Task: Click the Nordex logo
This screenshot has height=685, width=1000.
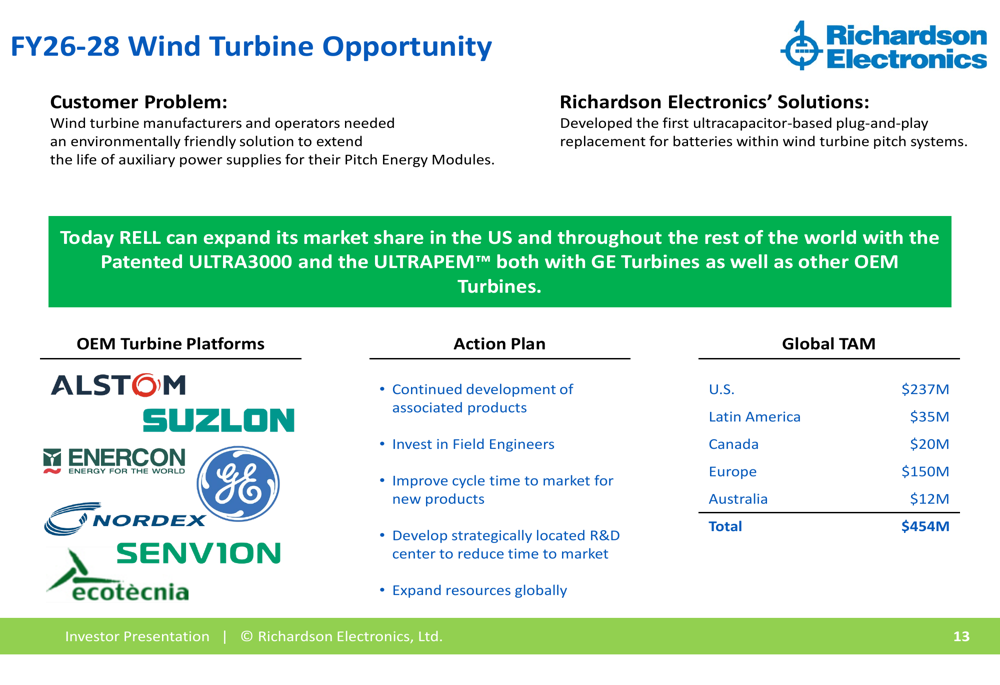Action: pos(124,519)
